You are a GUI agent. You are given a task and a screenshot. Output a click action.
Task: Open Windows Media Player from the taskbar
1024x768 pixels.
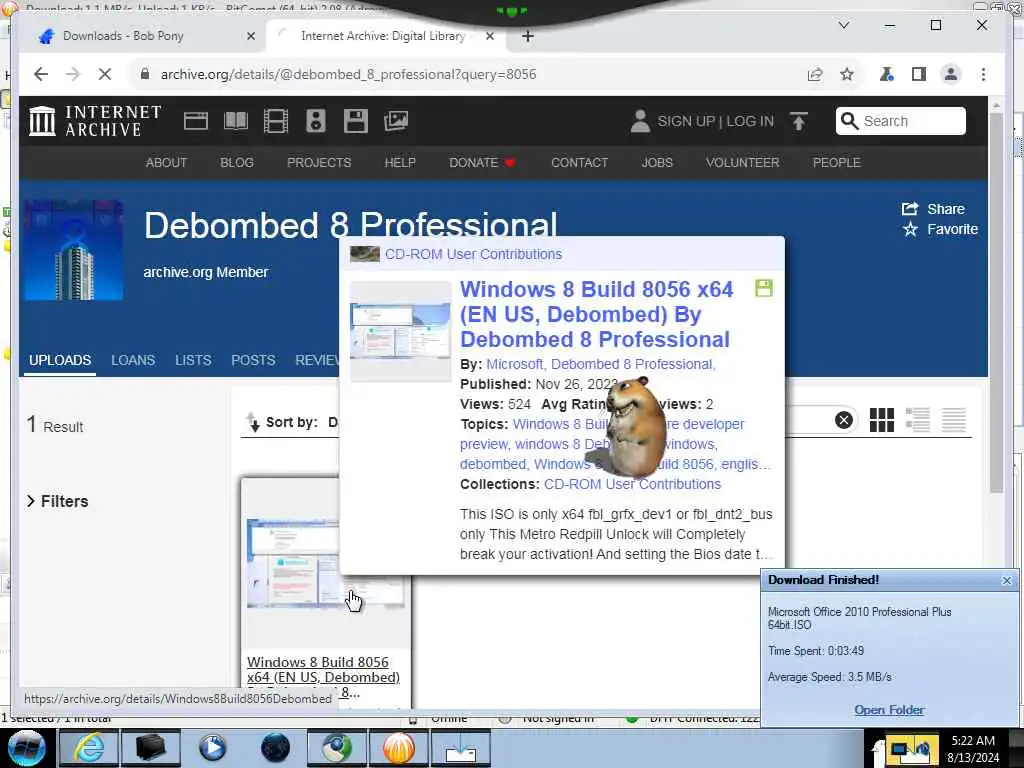coord(212,748)
